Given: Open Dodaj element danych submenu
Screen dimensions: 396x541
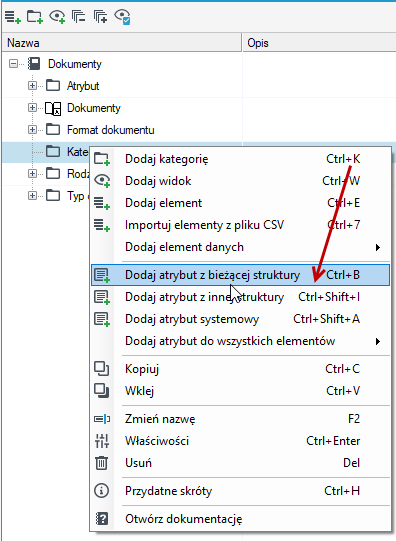Looking at the screenshot, I should [x=240, y=247].
